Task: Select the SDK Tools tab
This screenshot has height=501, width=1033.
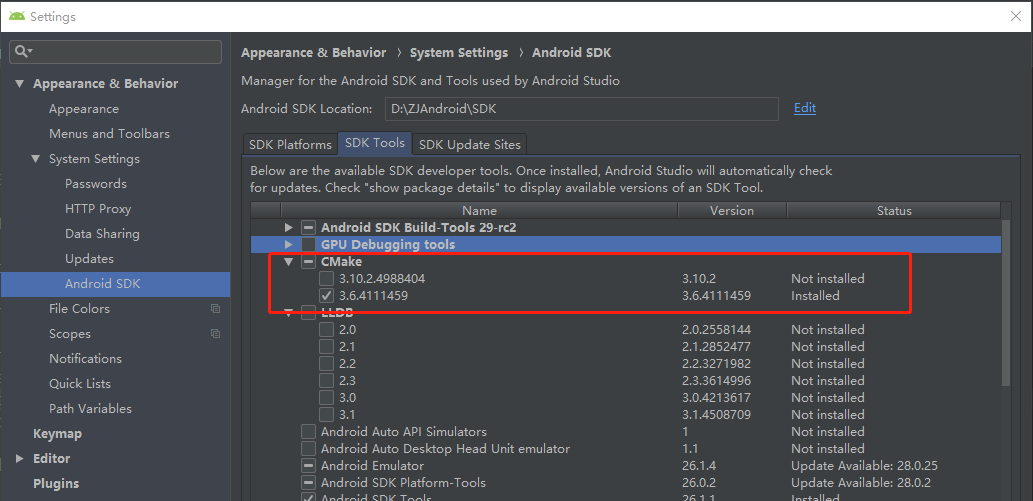Action: (x=375, y=143)
